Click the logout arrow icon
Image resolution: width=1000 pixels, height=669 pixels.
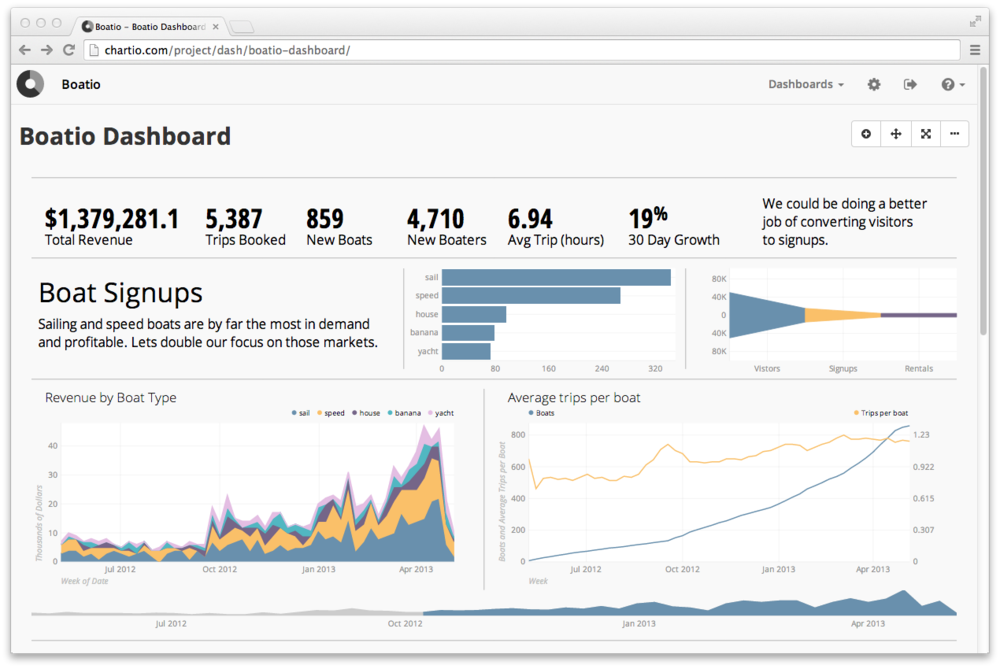click(x=910, y=84)
